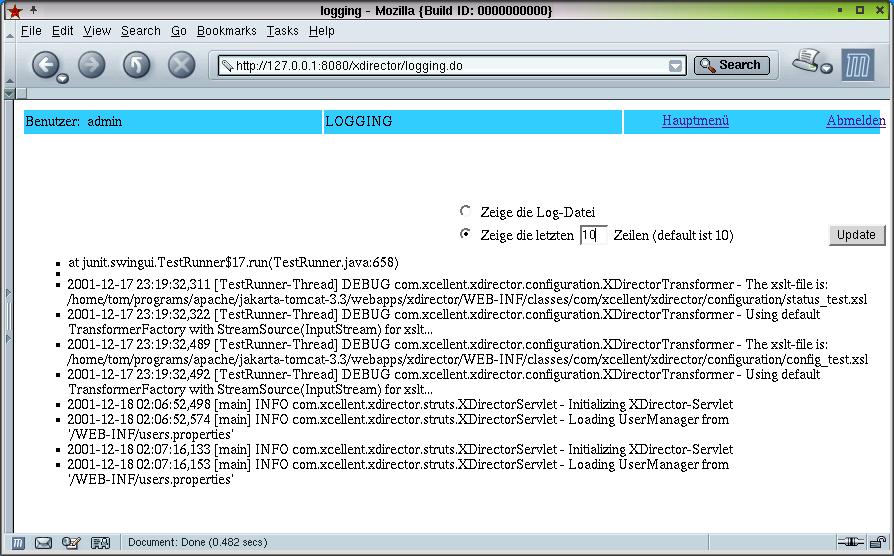The image size is (894, 556).
Task: Reload the current page
Action: tap(136, 65)
